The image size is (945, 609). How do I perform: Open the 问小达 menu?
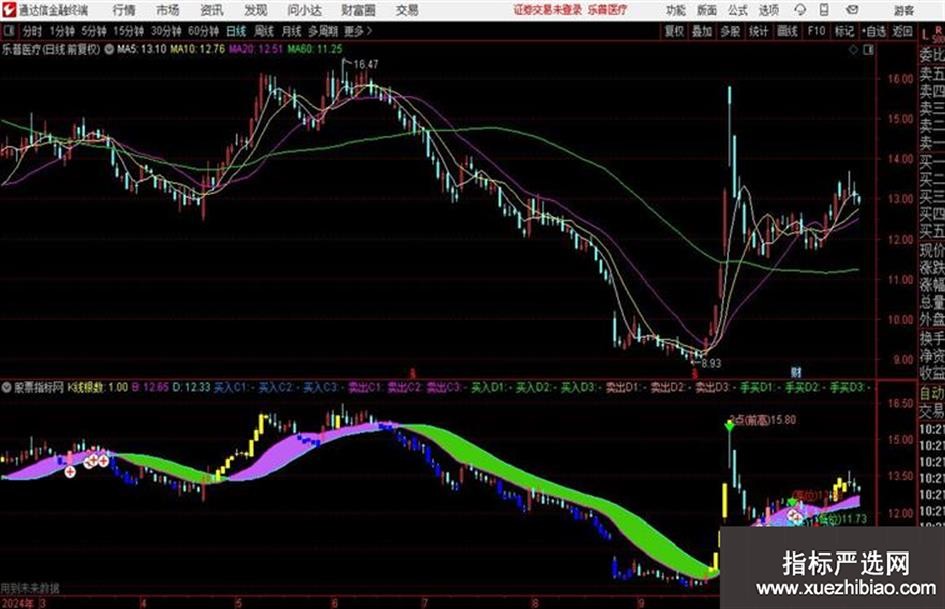(304, 10)
